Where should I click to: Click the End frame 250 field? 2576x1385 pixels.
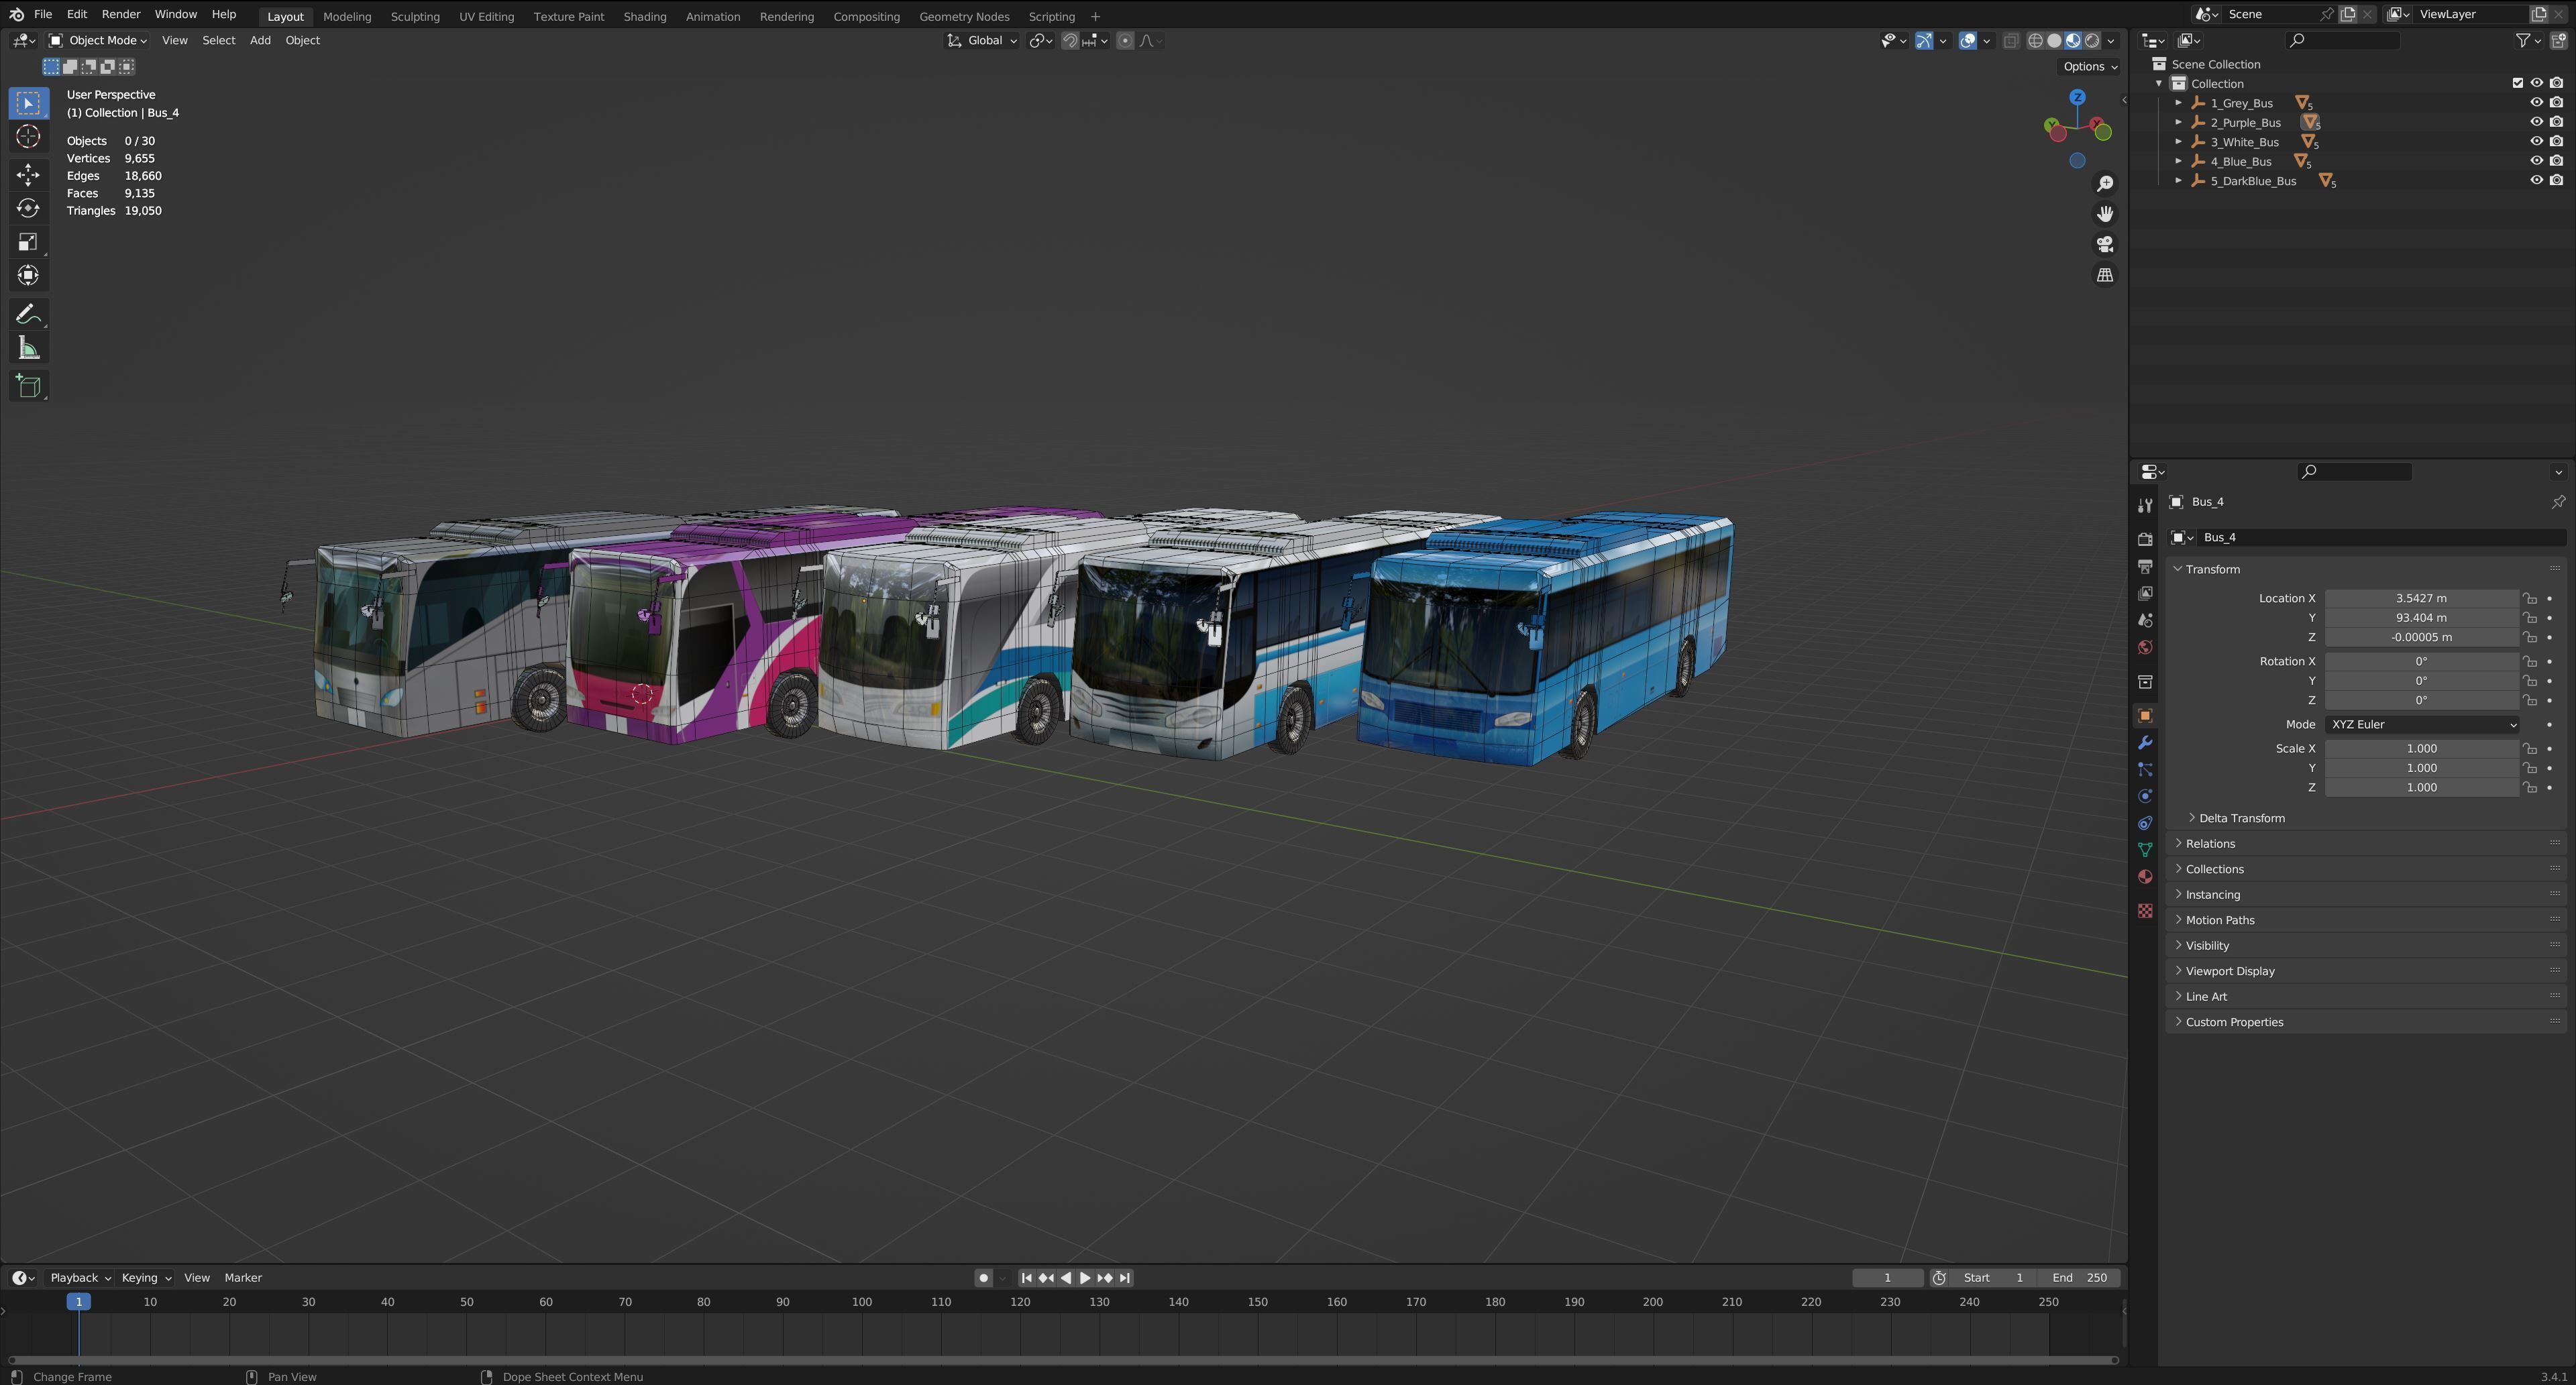click(x=2080, y=1278)
